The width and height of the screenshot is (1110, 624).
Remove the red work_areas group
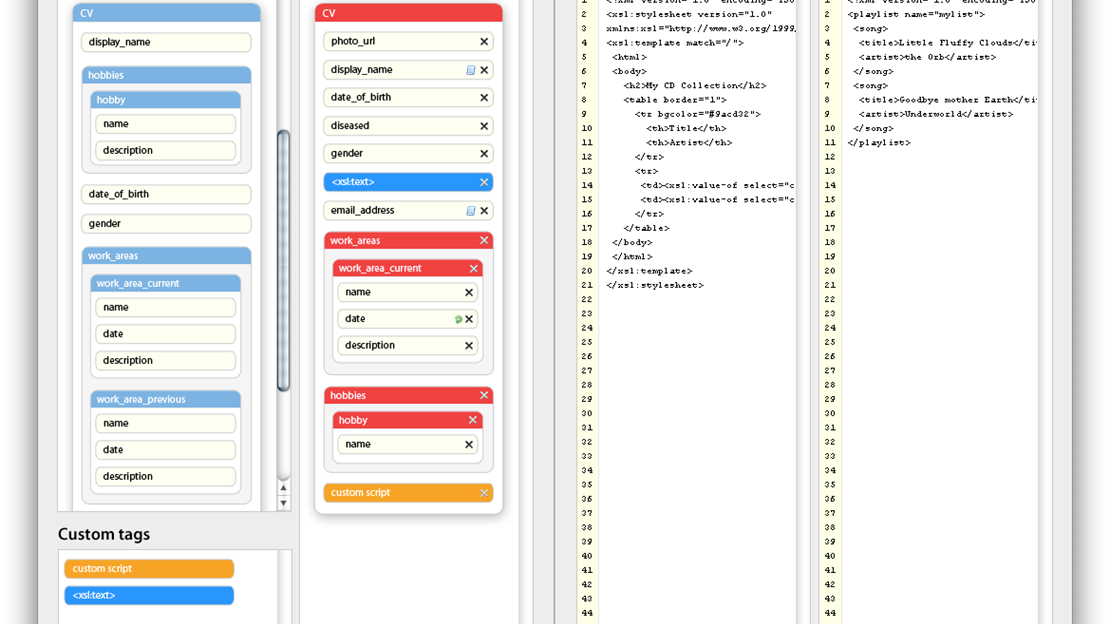(x=484, y=241)
